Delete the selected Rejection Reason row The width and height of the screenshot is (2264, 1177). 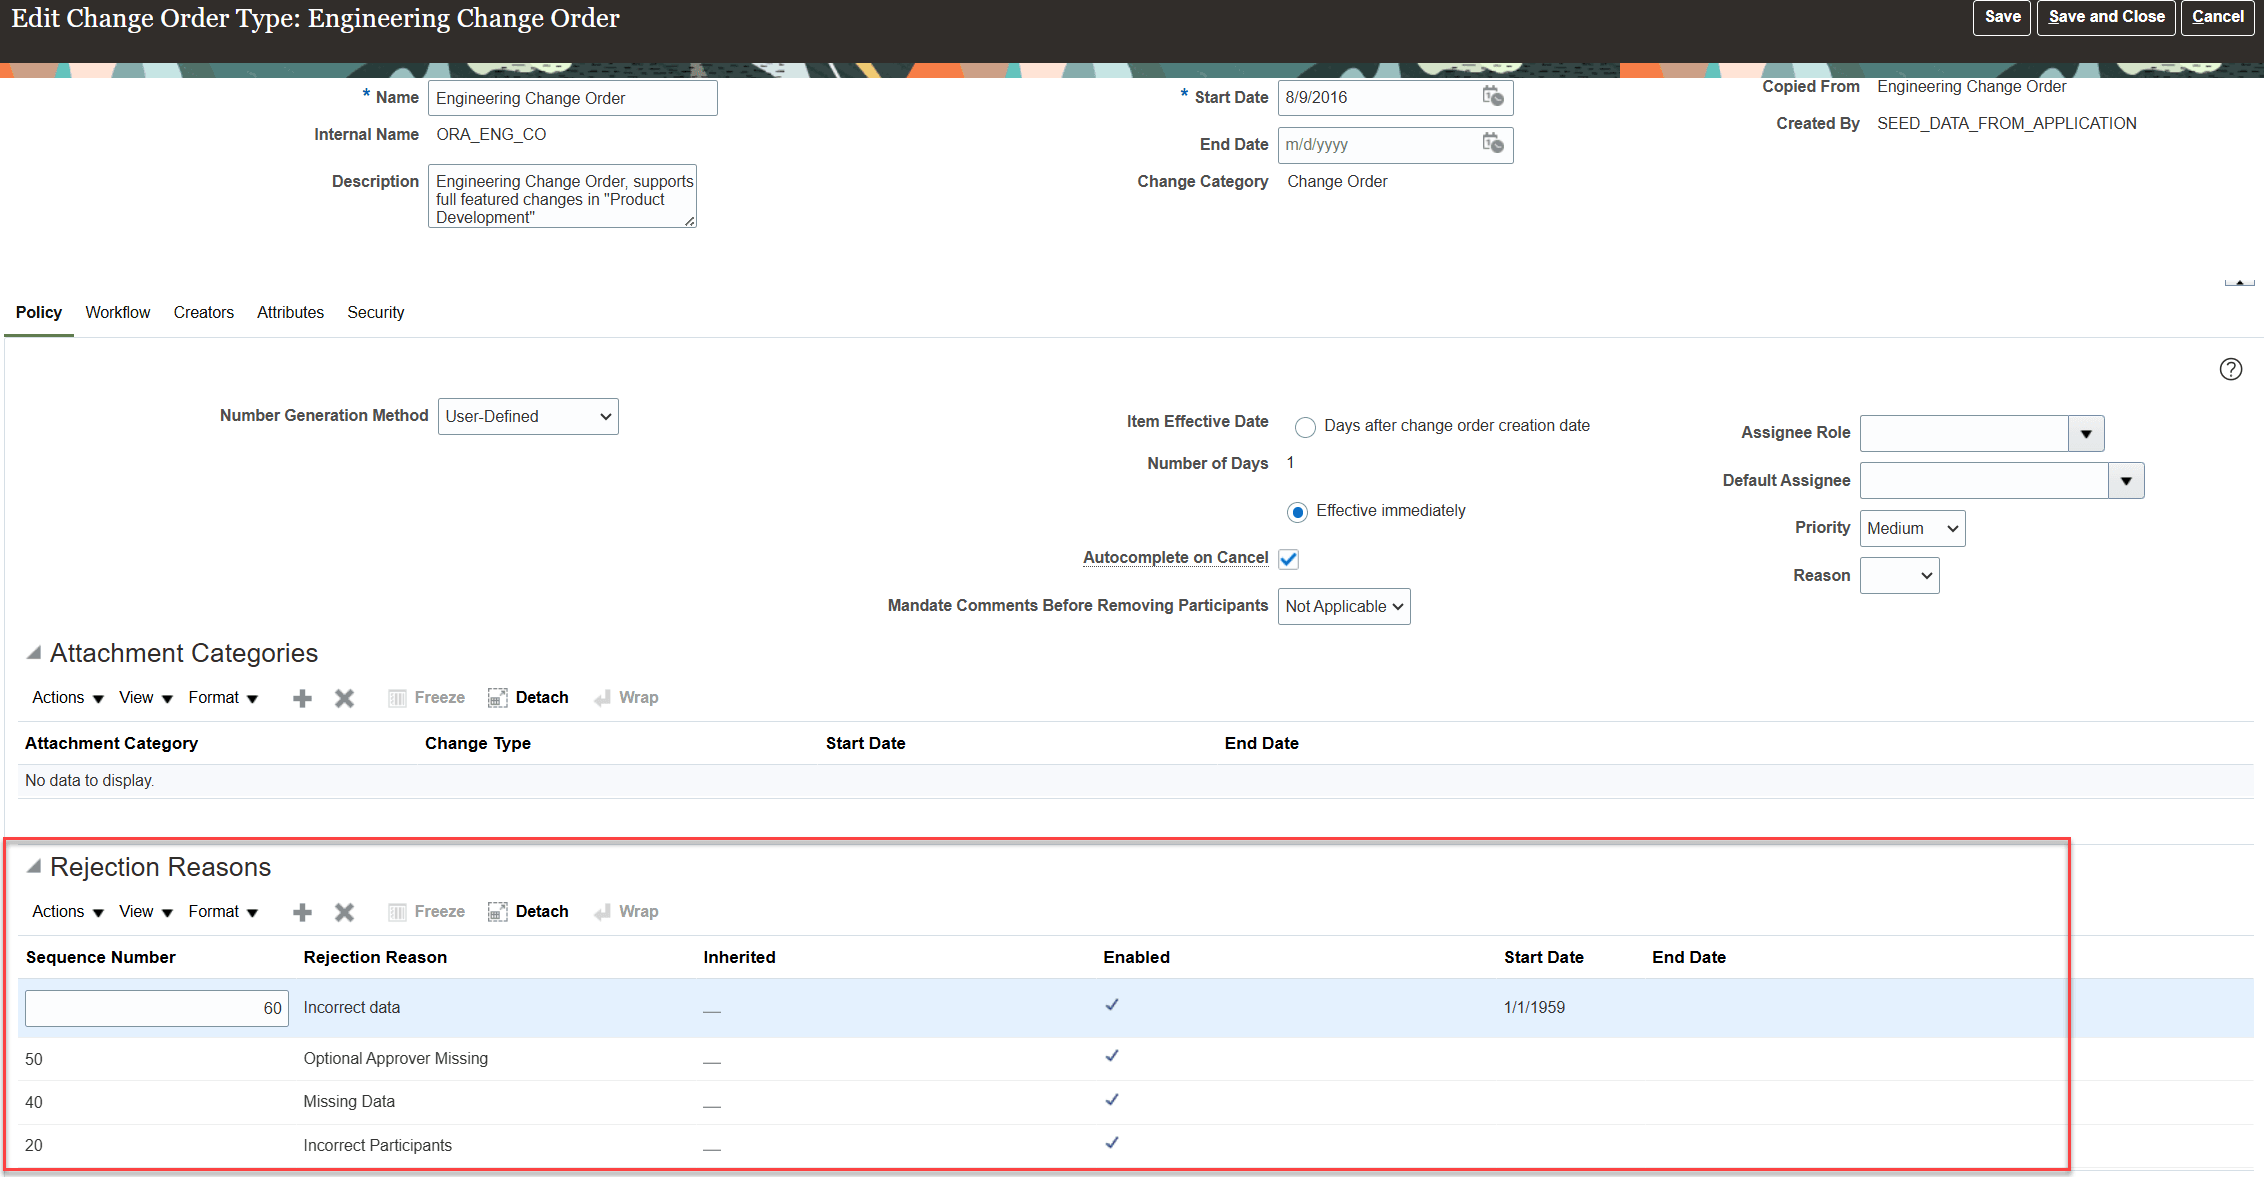(344, 912)
